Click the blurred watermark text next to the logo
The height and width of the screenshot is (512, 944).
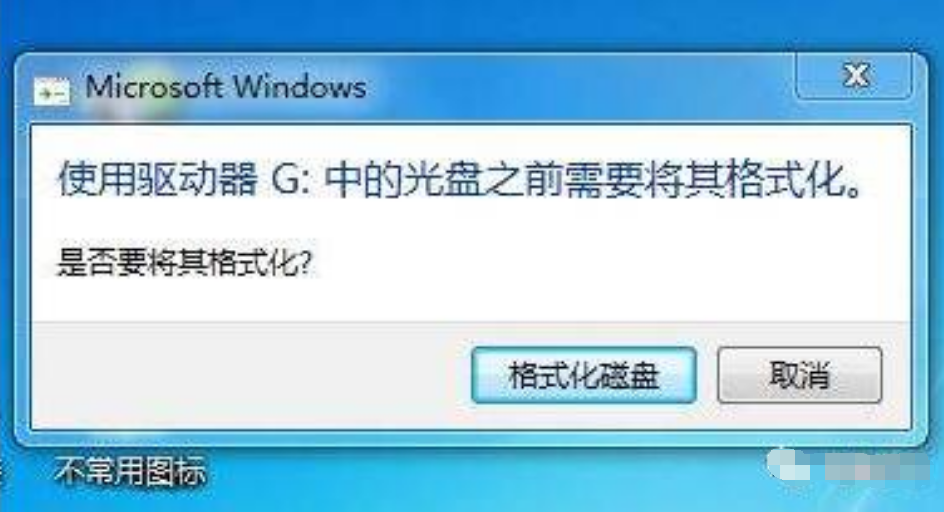[x=876, y=466]
